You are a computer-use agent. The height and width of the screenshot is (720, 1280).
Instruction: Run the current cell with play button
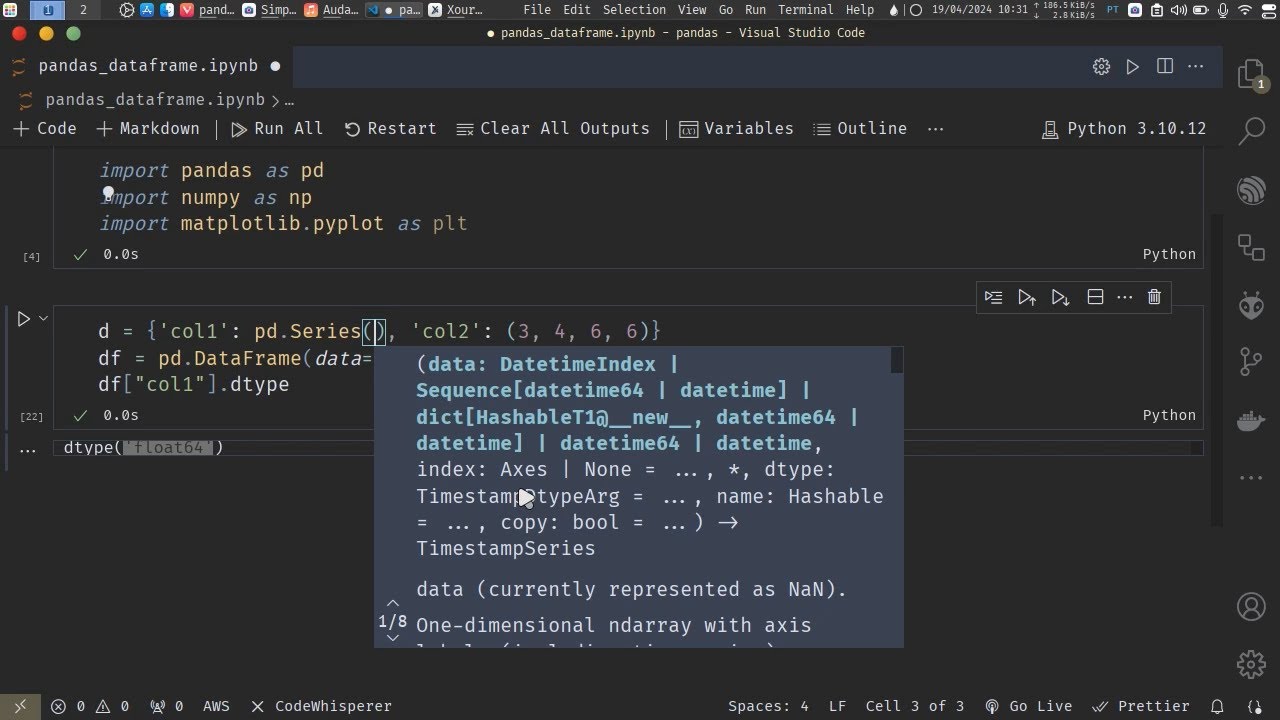23,319
